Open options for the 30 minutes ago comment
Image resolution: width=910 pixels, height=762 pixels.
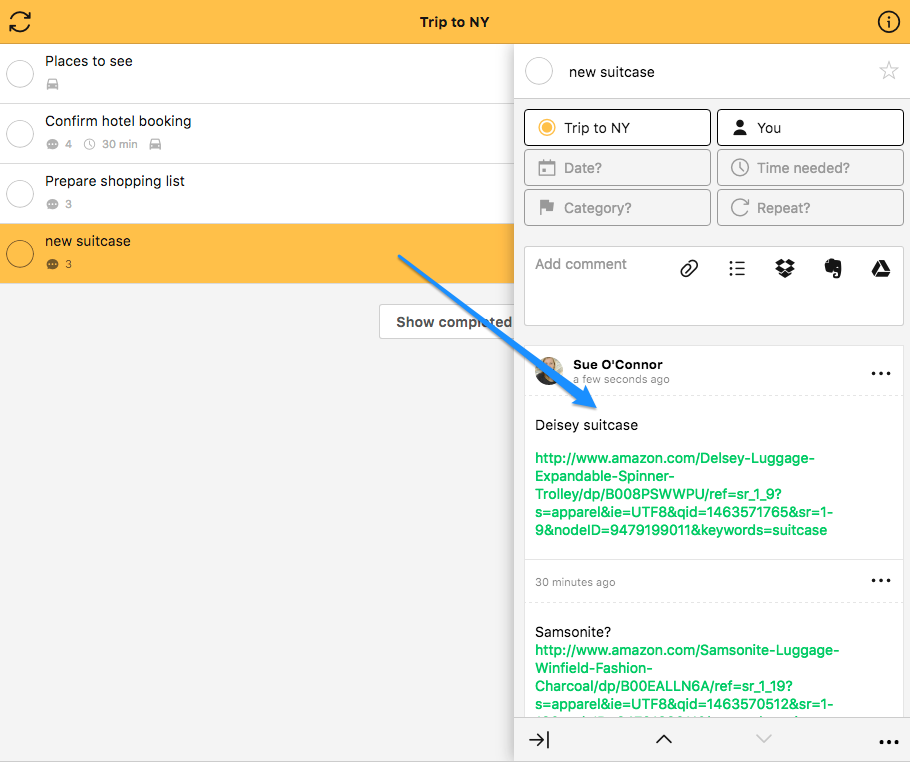[x=880, y=580]
